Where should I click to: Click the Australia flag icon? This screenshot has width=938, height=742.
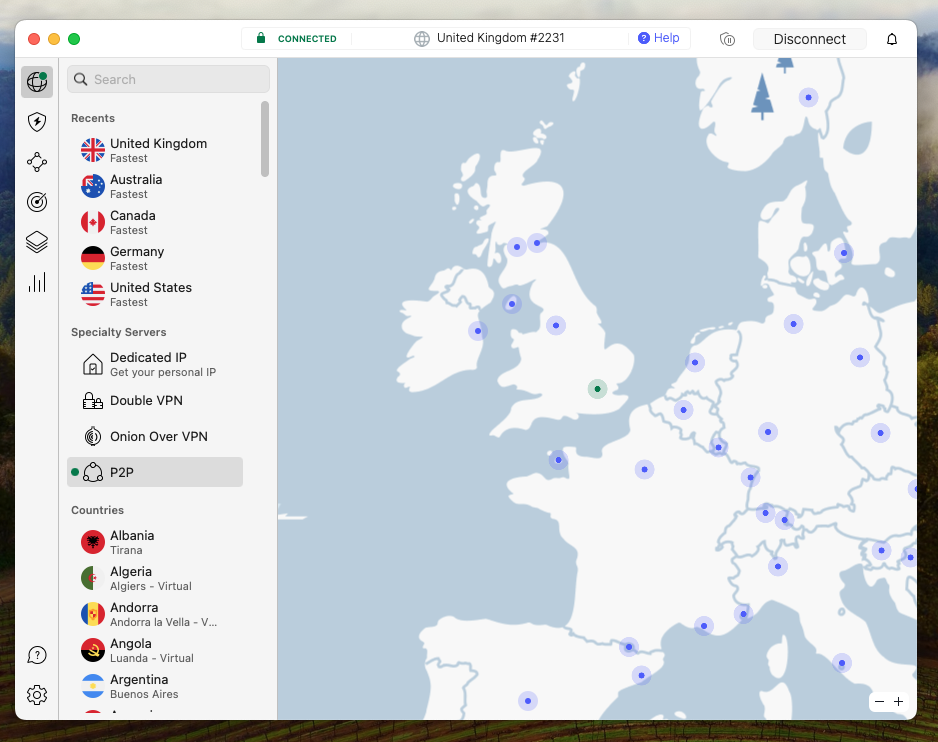tap(93, 186)
